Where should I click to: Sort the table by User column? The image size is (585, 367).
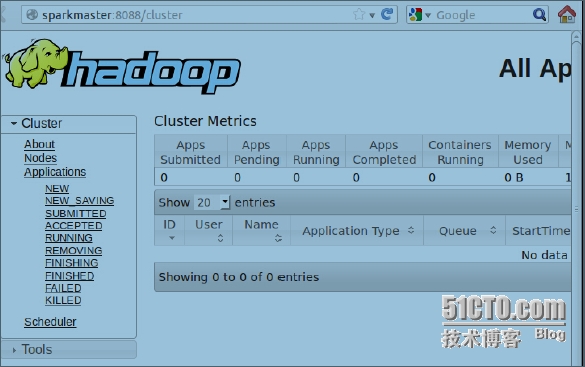209,230
